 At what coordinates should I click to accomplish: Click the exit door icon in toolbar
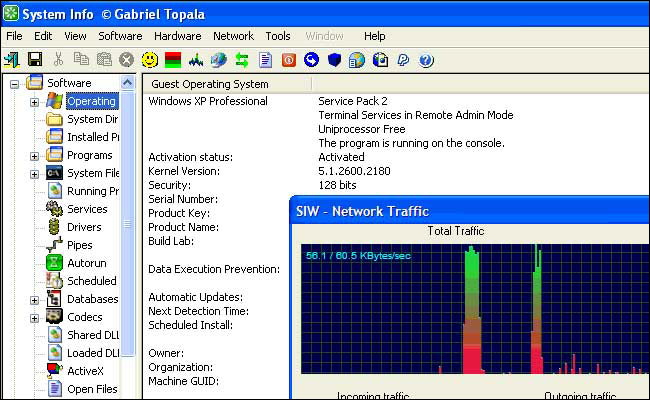[x=12, y=60]
